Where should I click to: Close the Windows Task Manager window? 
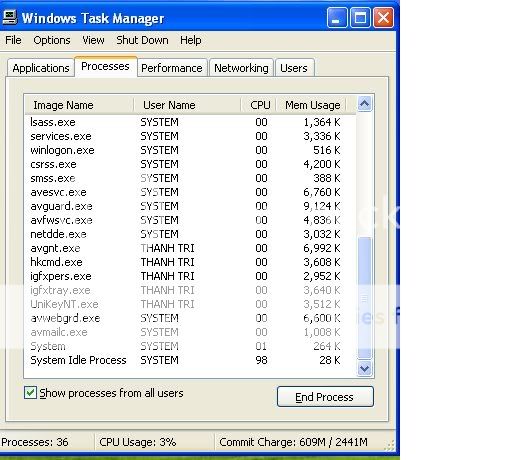383,18
